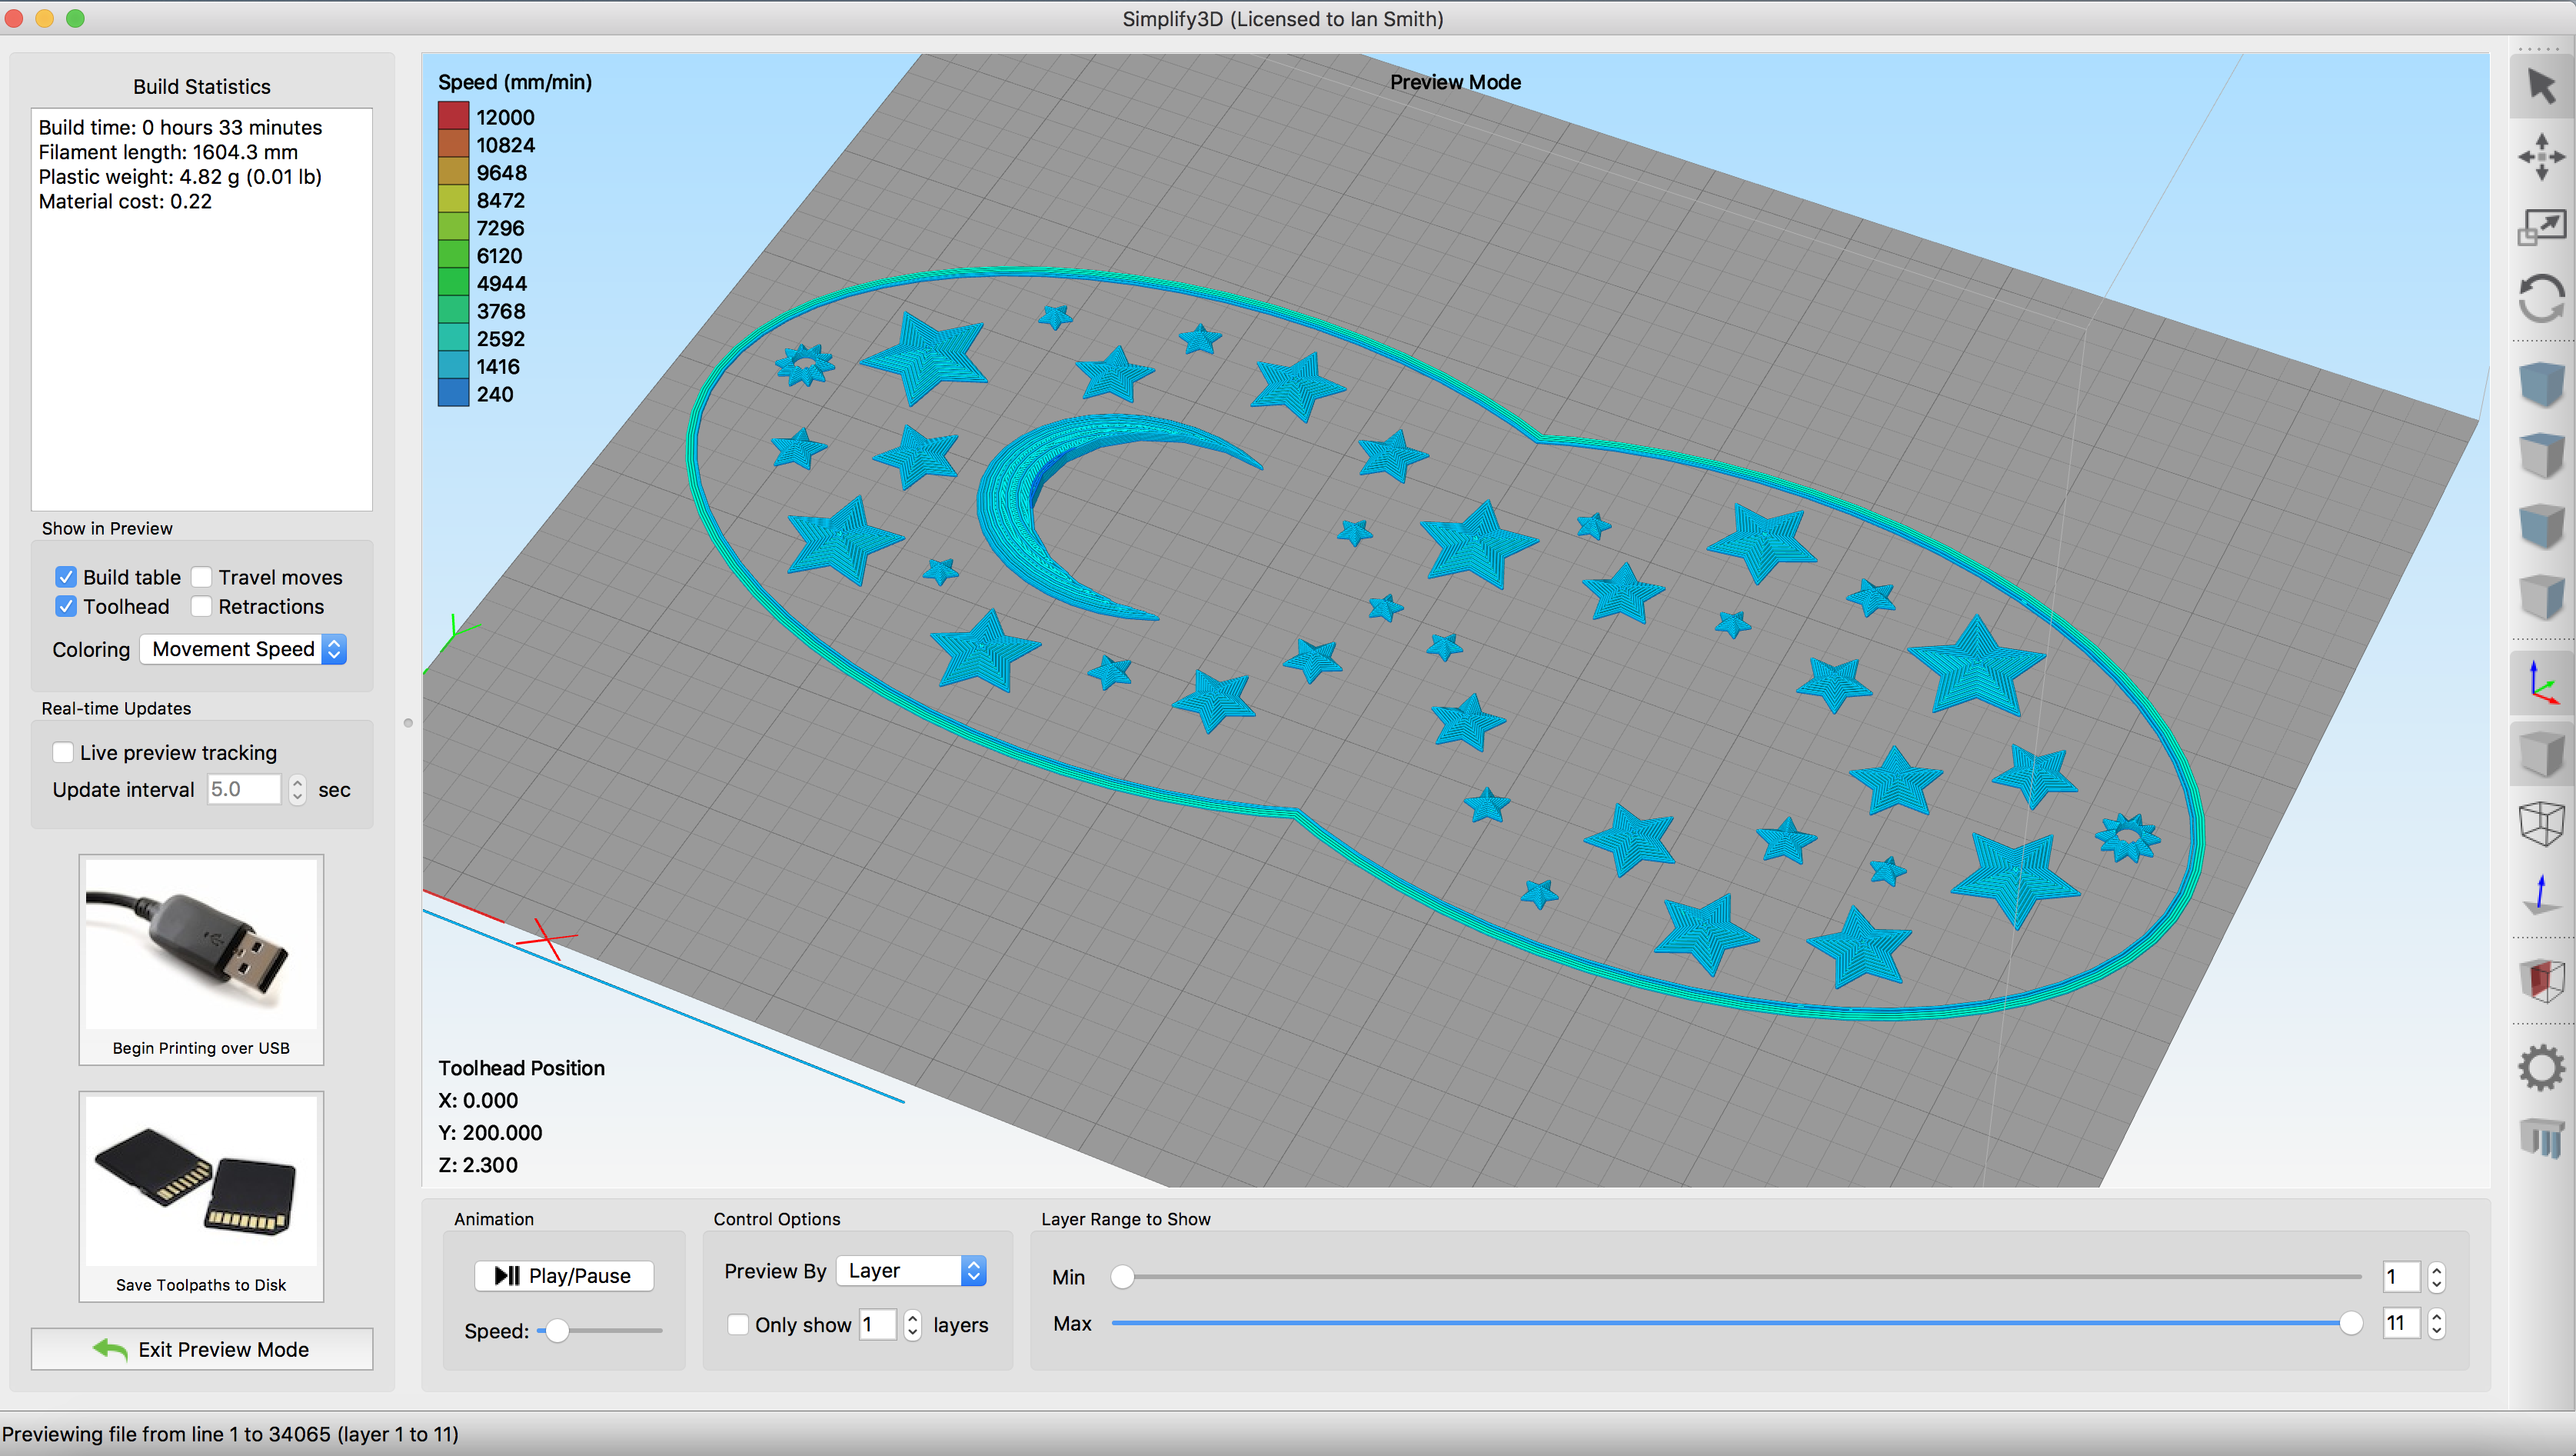2576x1456 pixels.
Task: Toggle the Only show layers checkbox
Action: point(738,1324)
